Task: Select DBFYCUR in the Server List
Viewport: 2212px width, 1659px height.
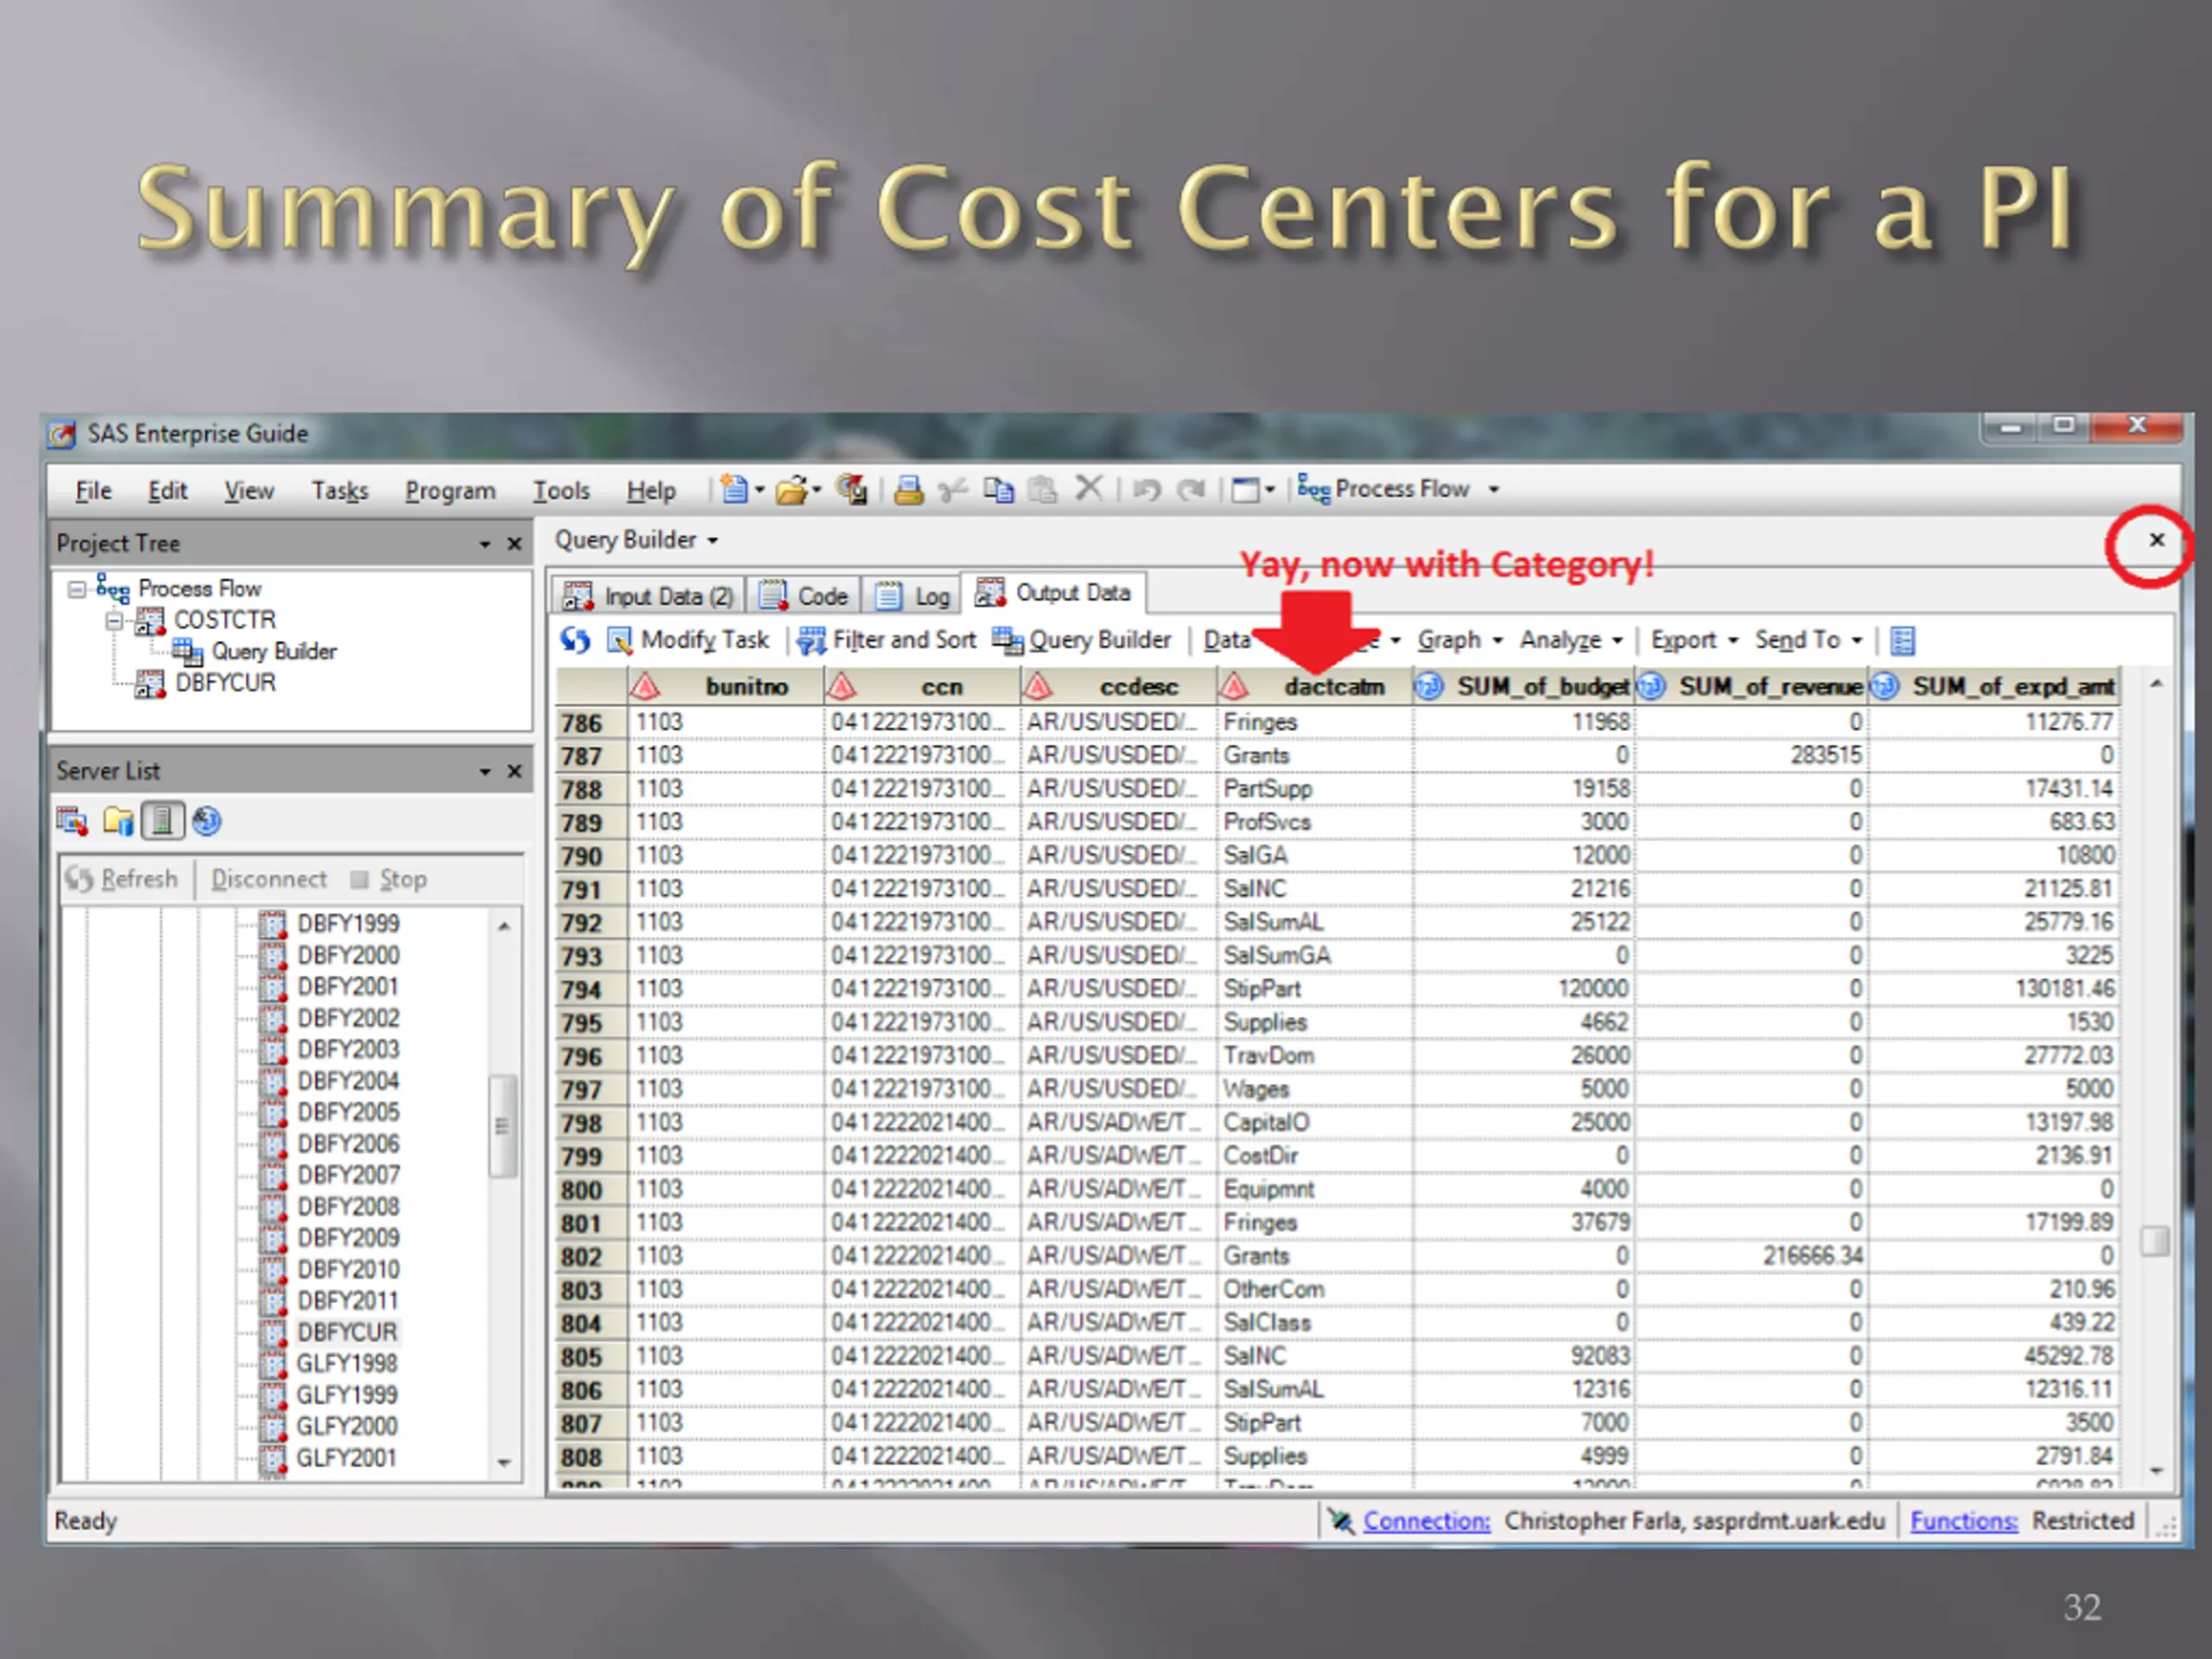Action: click(347, 1332)
